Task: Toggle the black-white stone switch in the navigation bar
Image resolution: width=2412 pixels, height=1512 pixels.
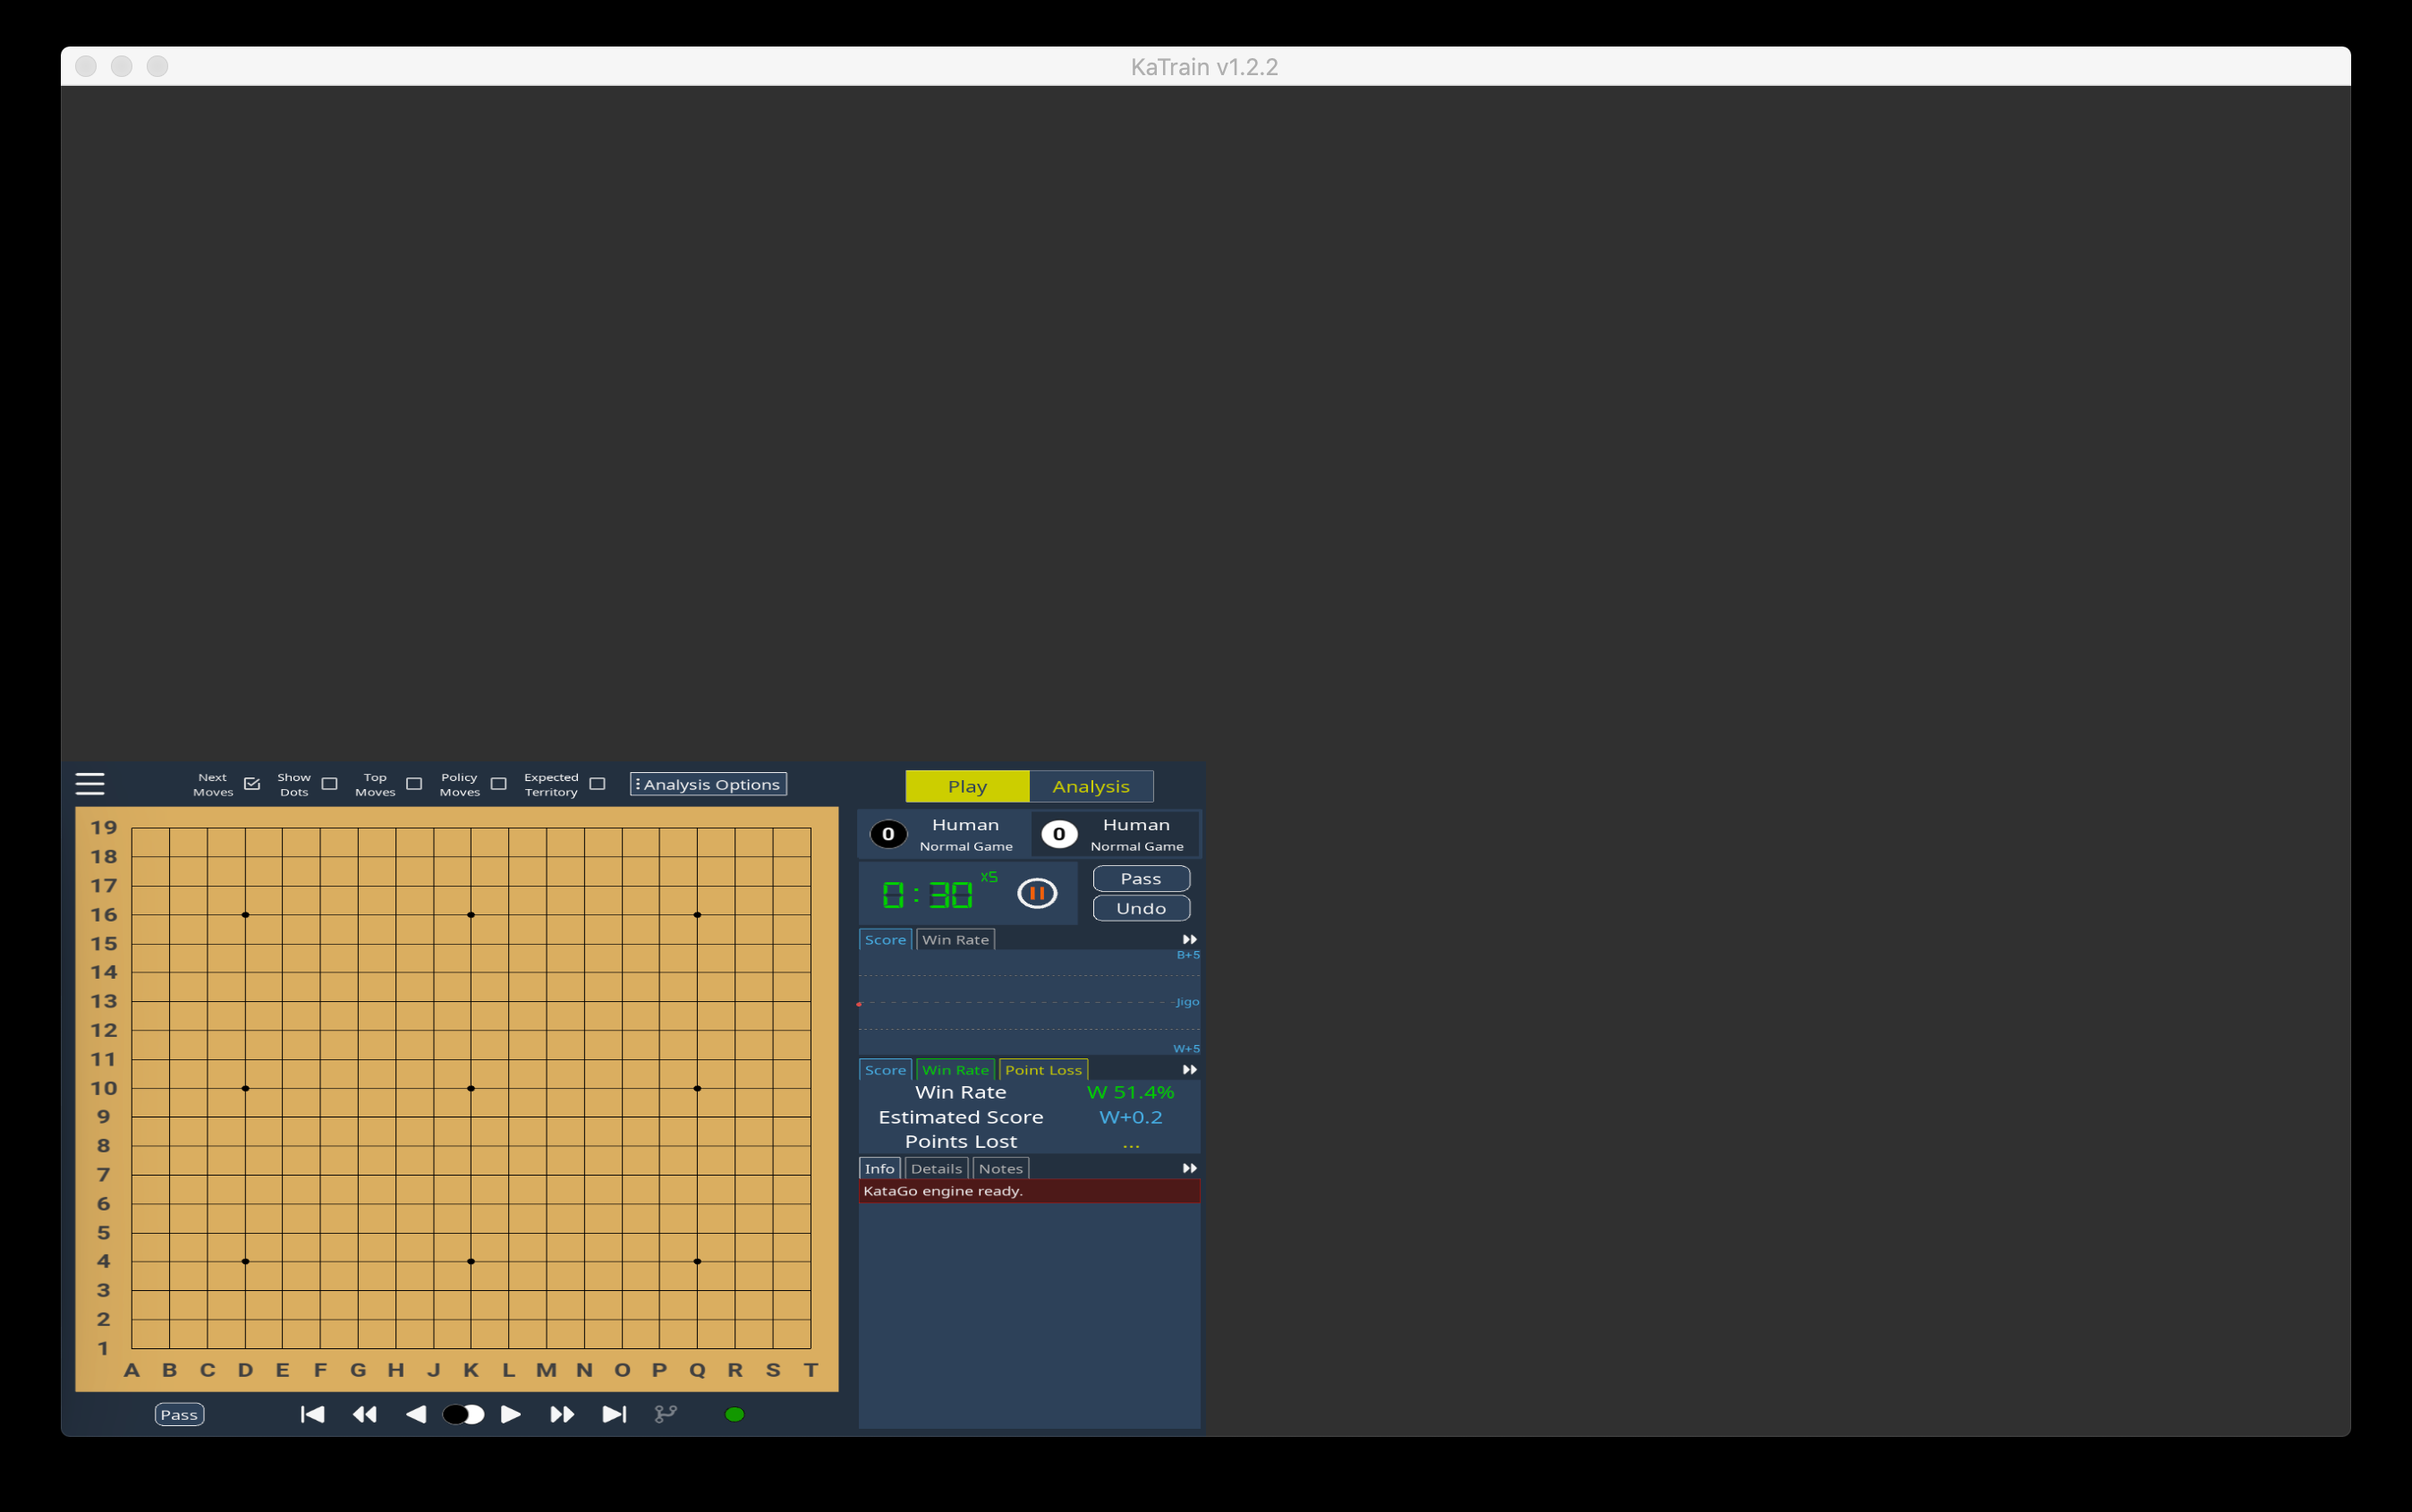Action: point(462,1414)
